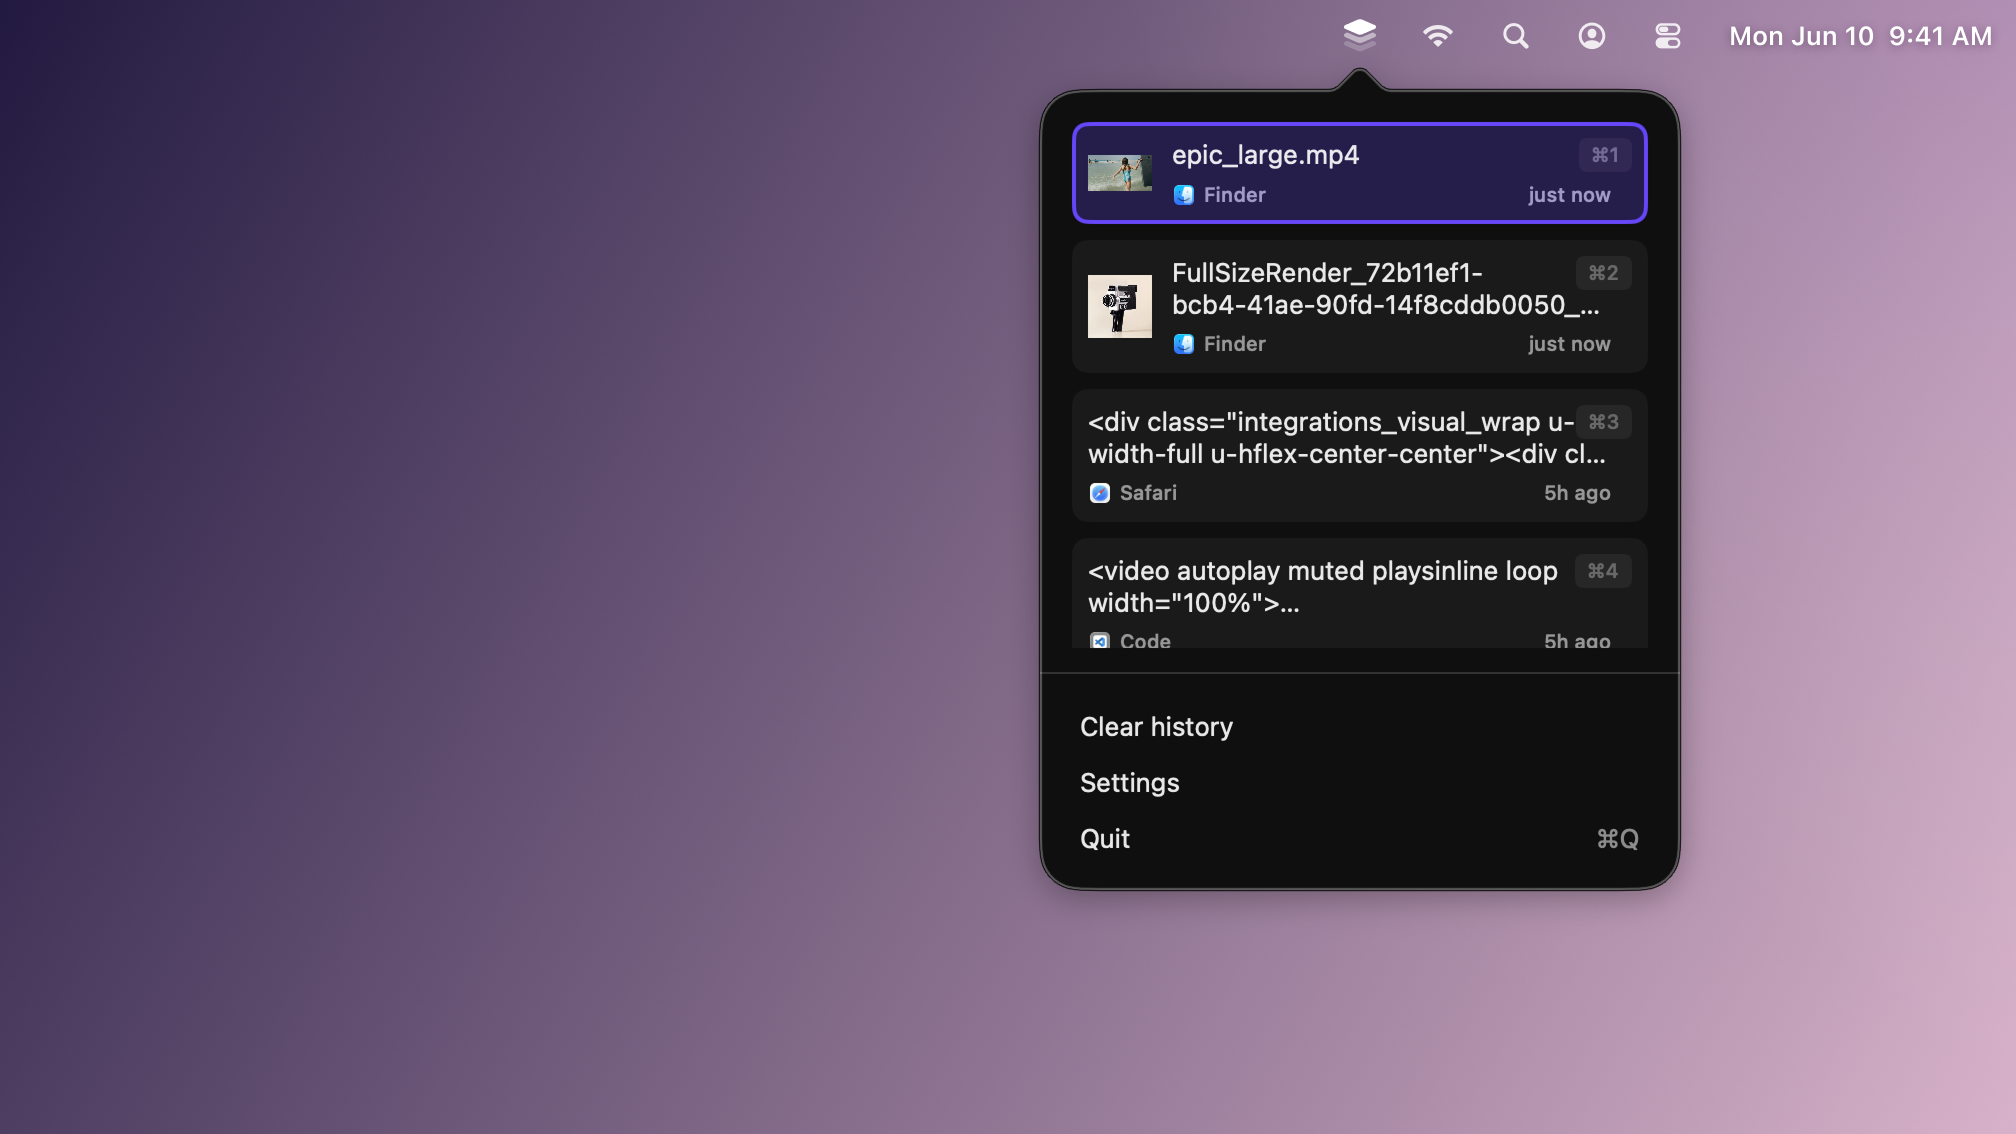Open the clipboard manager stack icon in menu bar

(1359, 35)
